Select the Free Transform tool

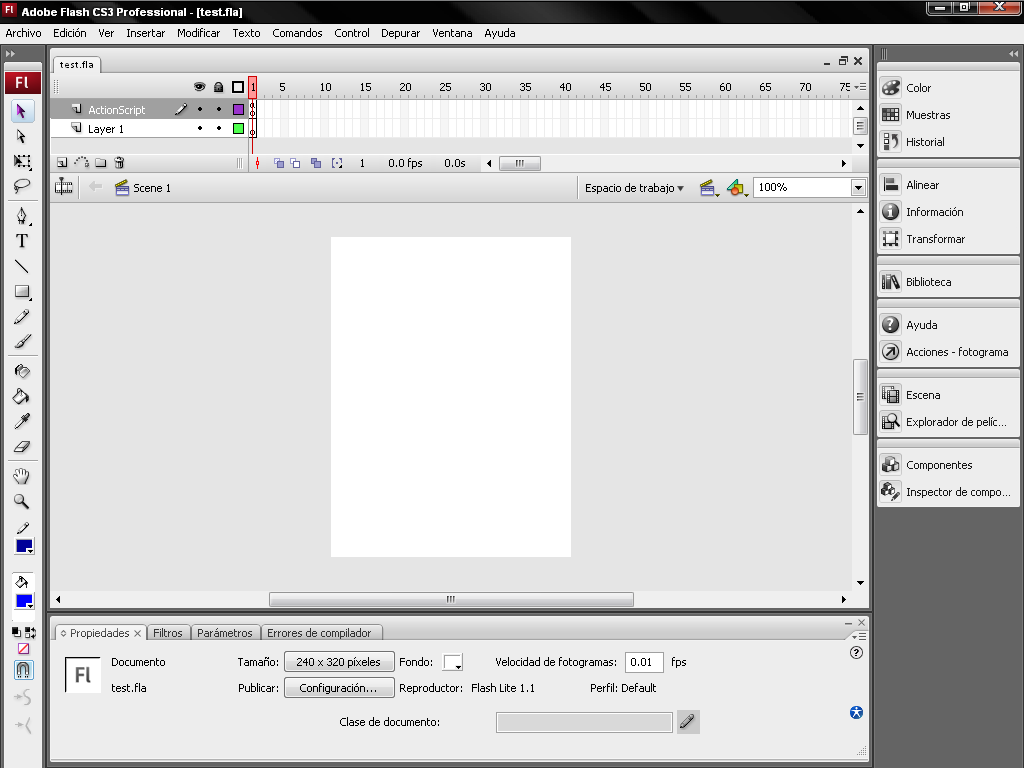click(22, 161)
